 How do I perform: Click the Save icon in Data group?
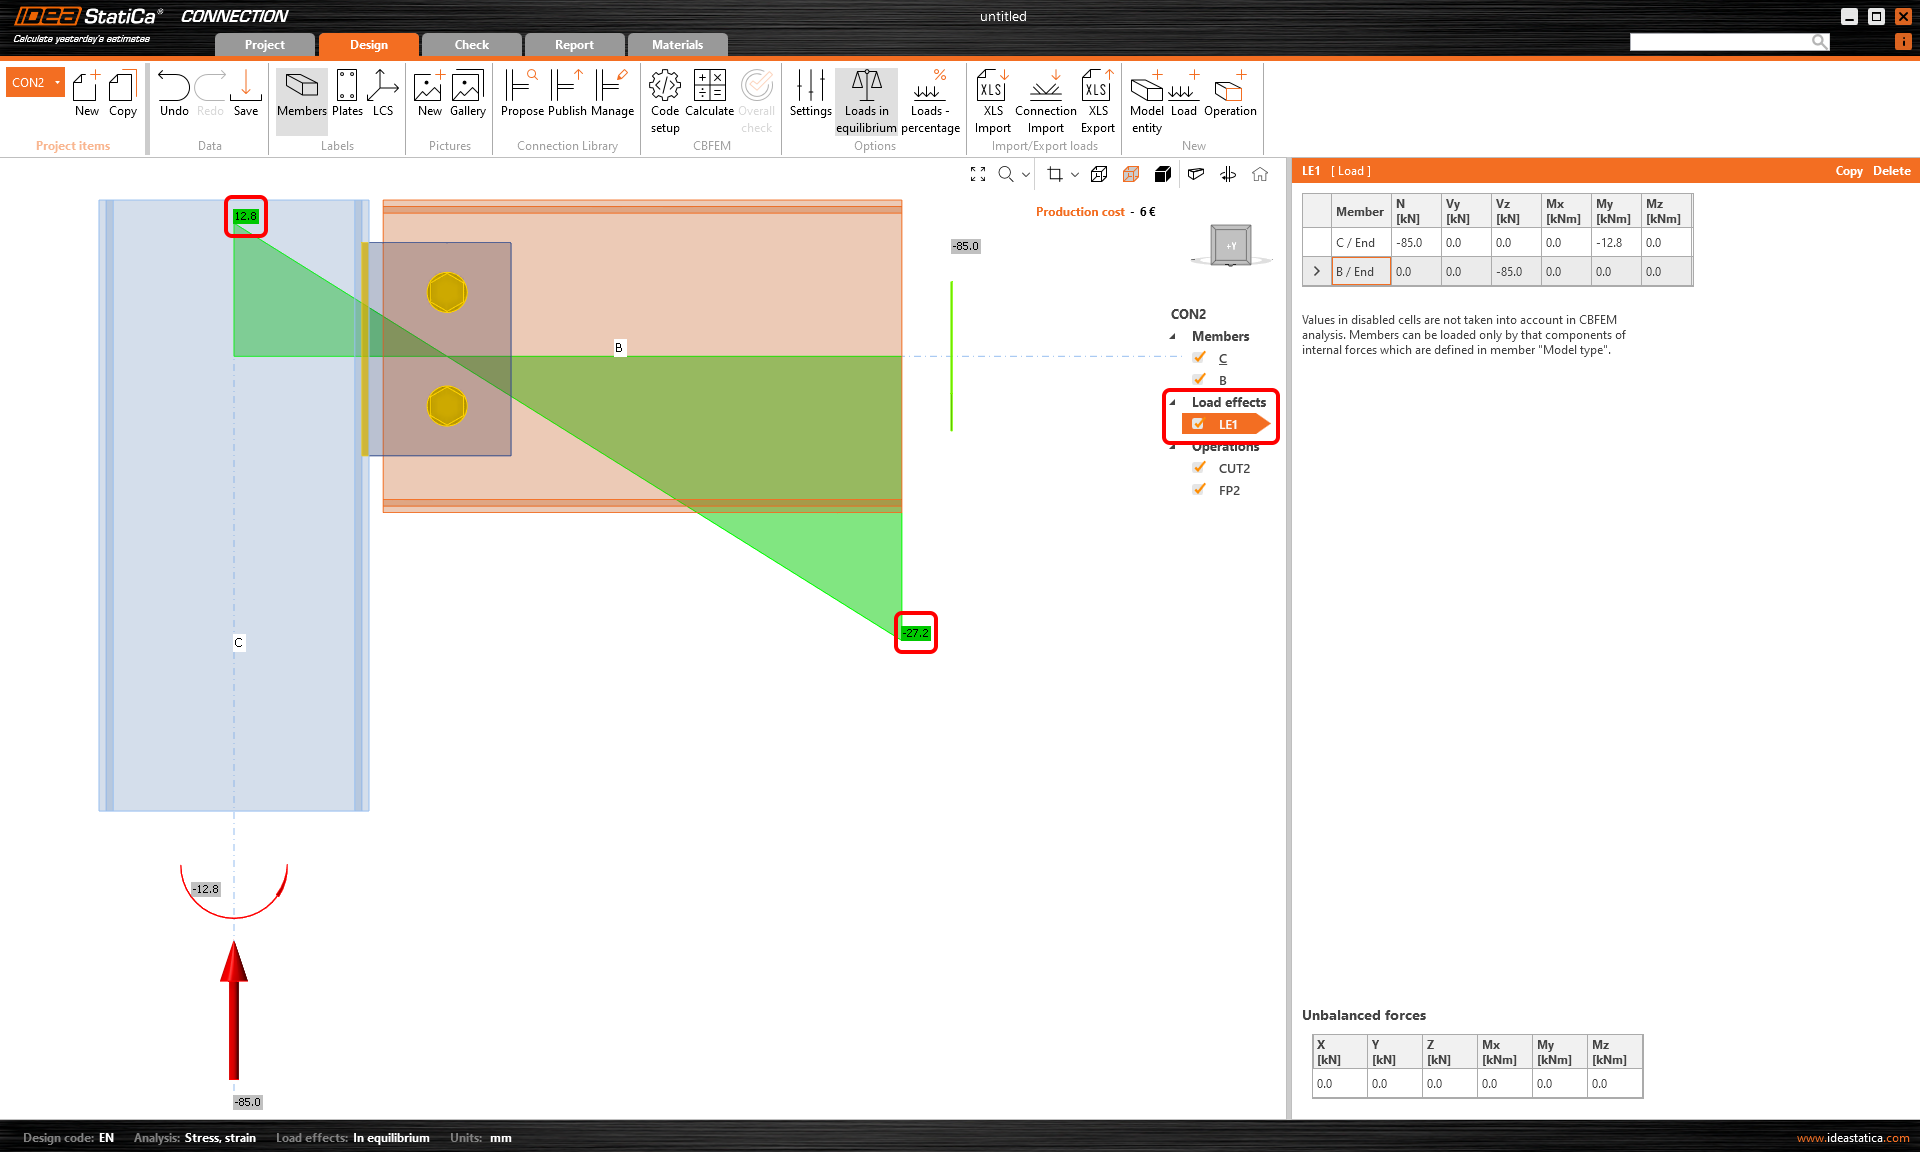(246, 95)
